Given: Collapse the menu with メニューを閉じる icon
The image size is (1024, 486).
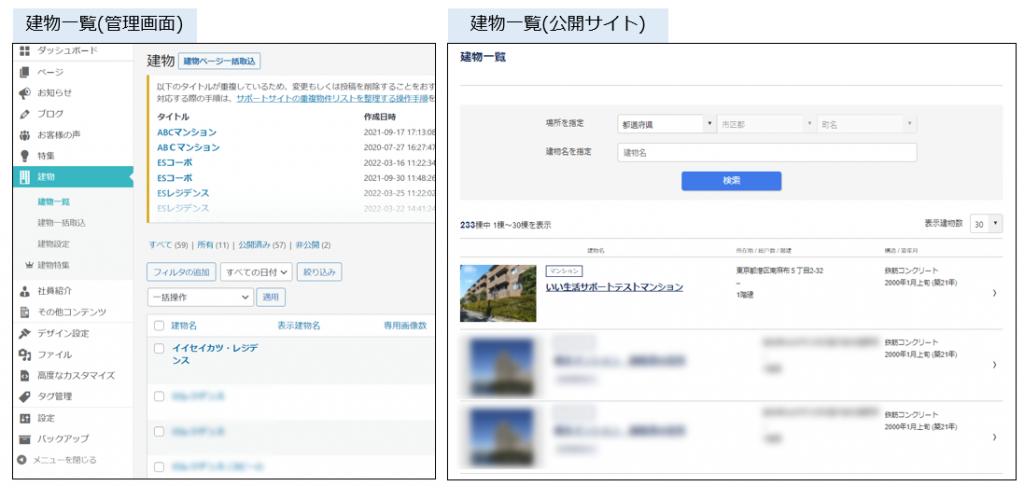Looking at the screenshot, I should coord(23,460).
